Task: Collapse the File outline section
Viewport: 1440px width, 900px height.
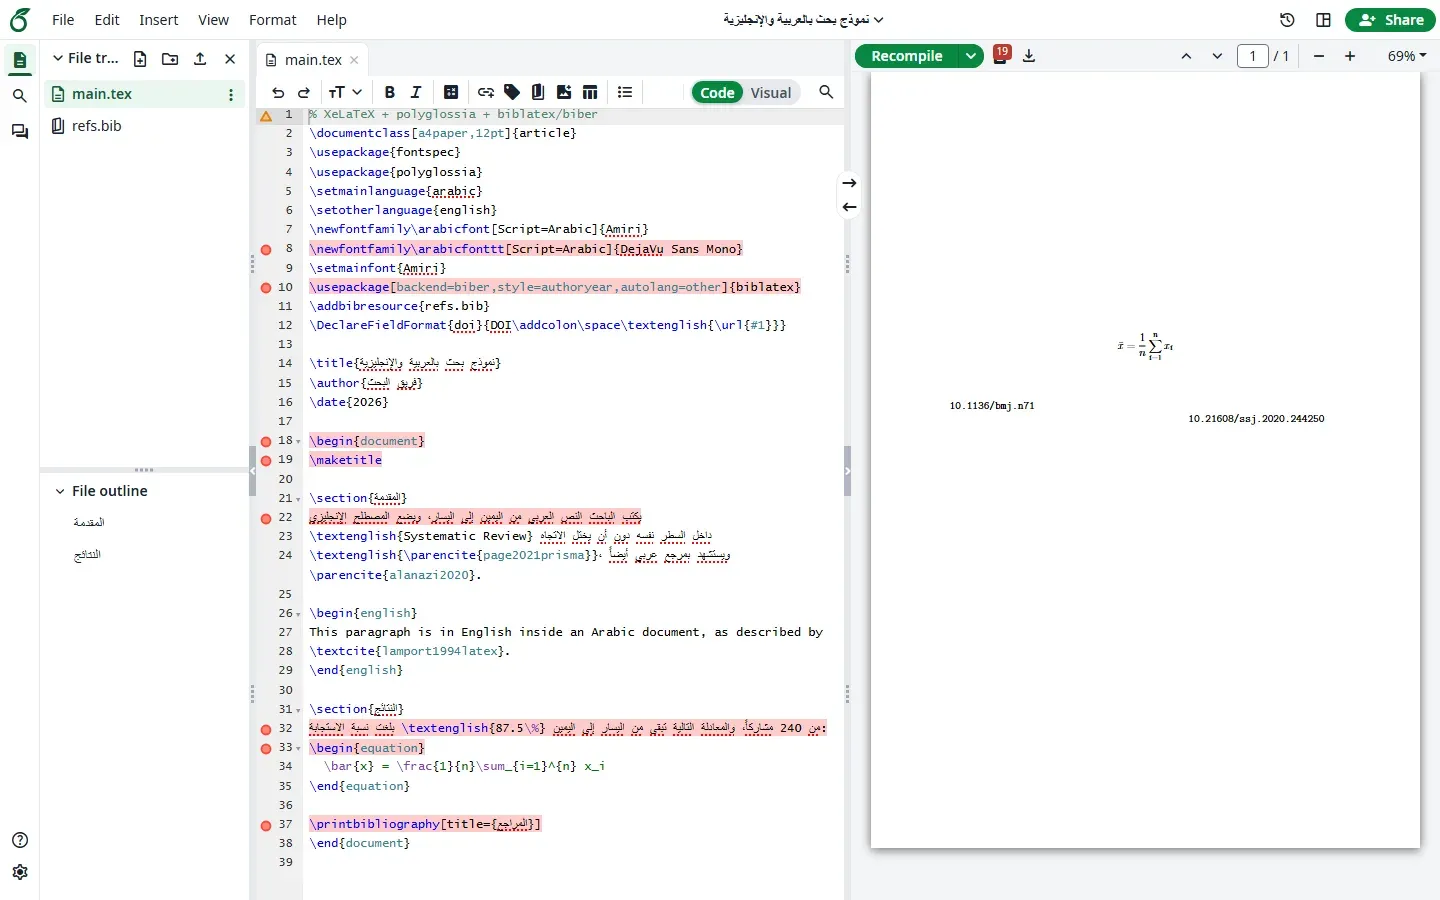Action: click(60, 491)
